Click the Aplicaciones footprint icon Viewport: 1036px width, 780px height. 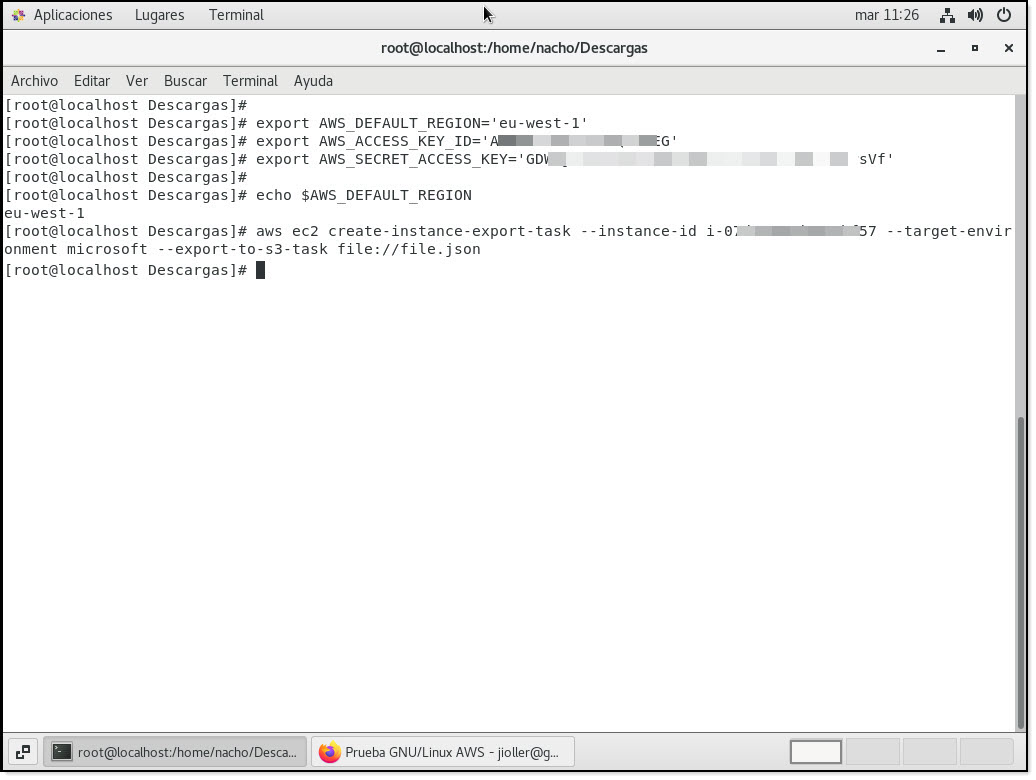[18, 14]
